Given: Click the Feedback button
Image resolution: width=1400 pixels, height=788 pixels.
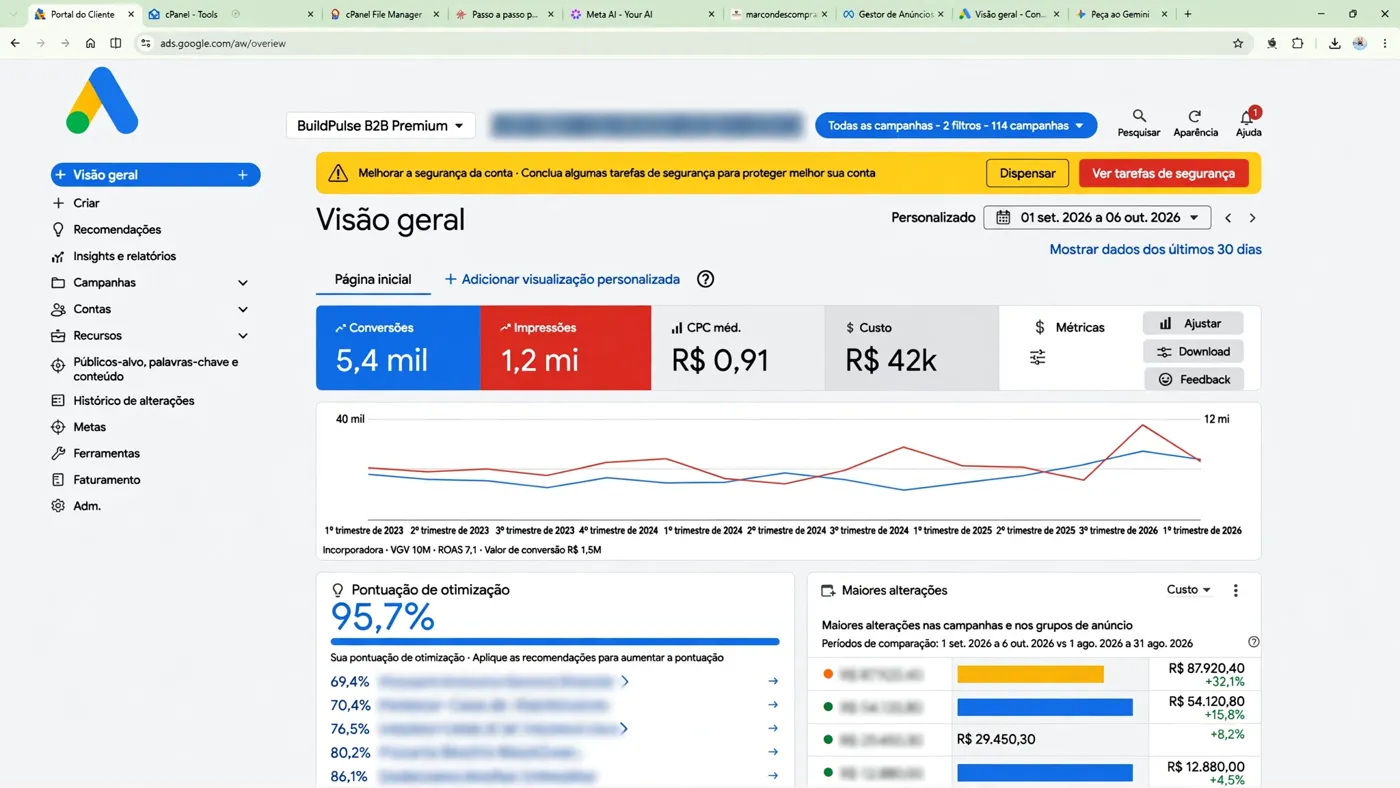Looking at the screenshot, I should click(x=1194, y=379).
